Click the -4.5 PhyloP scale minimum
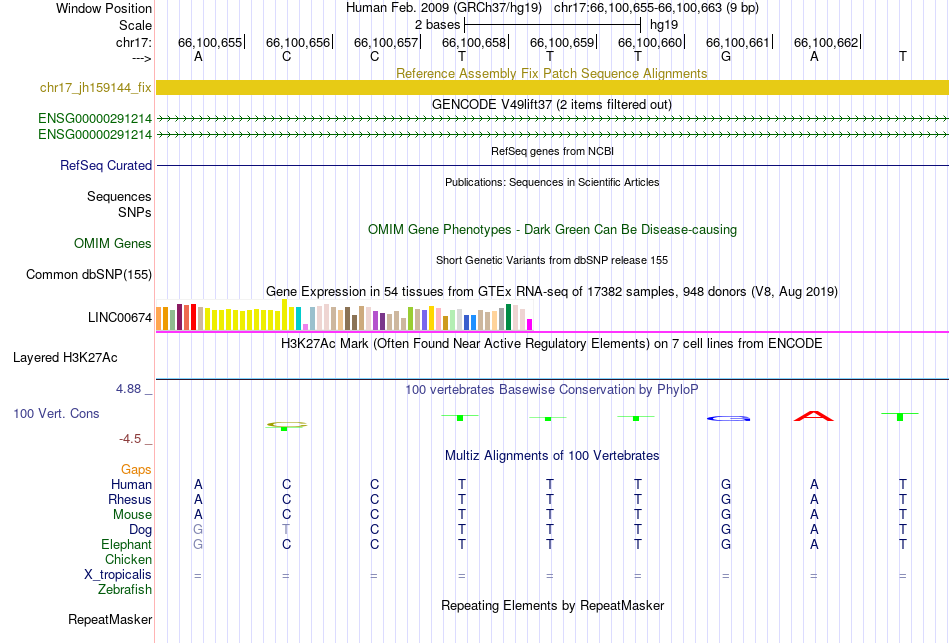The width and height of the screenshot is (950, 643). point(130,438)
